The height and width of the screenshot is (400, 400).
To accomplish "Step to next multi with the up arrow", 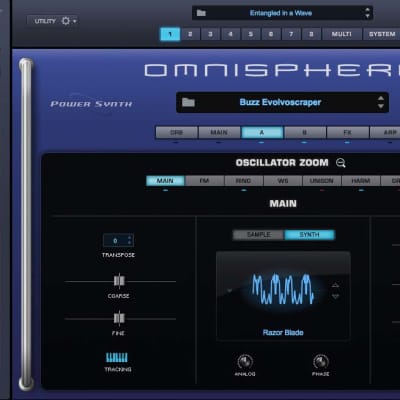I will (367, 10).
